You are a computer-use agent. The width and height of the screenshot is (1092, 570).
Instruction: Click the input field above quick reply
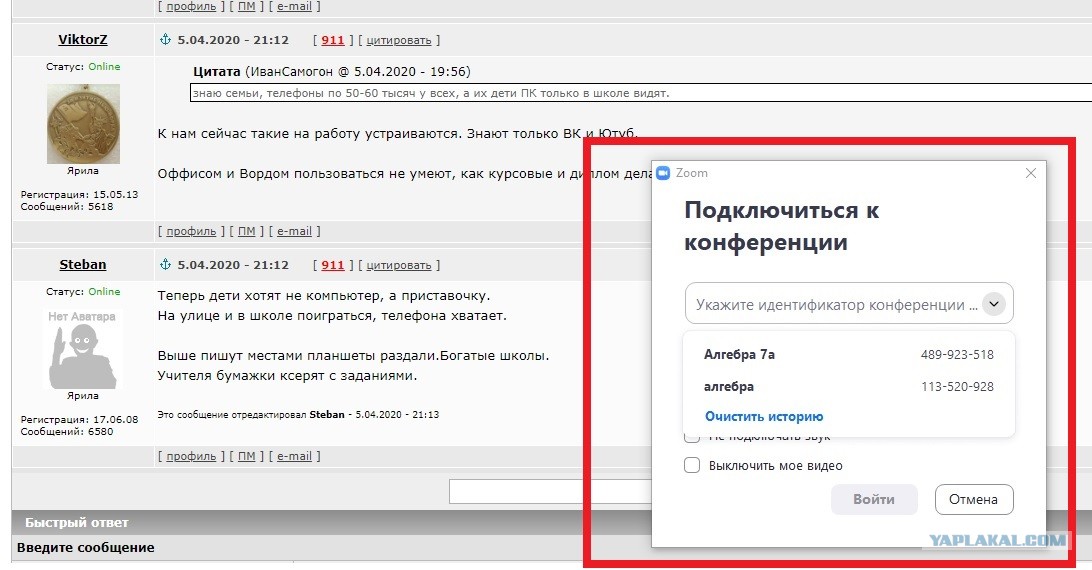click(550, 491)
